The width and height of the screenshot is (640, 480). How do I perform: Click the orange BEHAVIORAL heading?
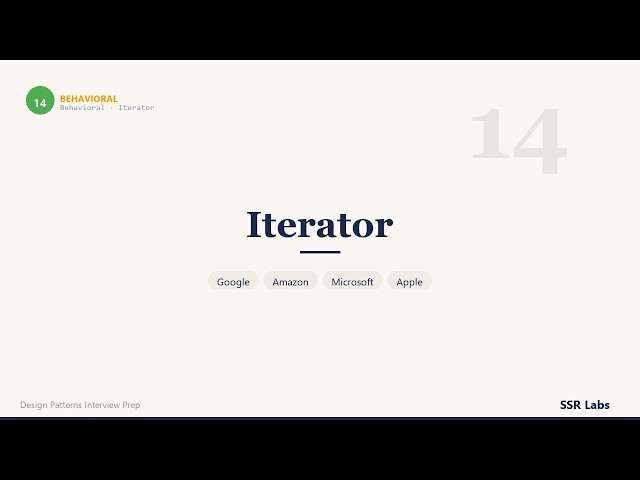pyautogui.click(x=89, y=98)
